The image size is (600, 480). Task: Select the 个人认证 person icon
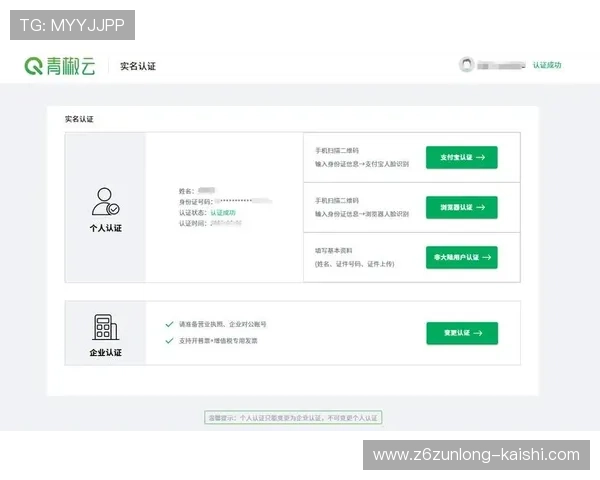pos(106,201)
